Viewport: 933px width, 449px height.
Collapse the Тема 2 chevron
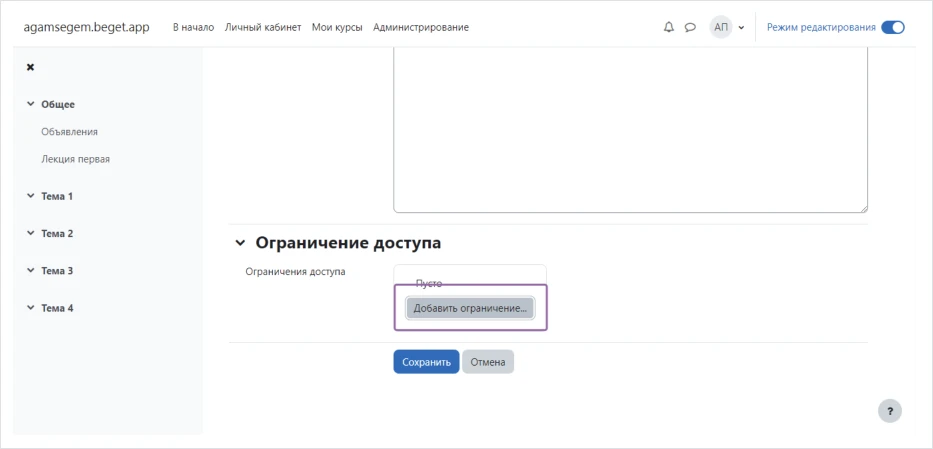coord(30,233)
